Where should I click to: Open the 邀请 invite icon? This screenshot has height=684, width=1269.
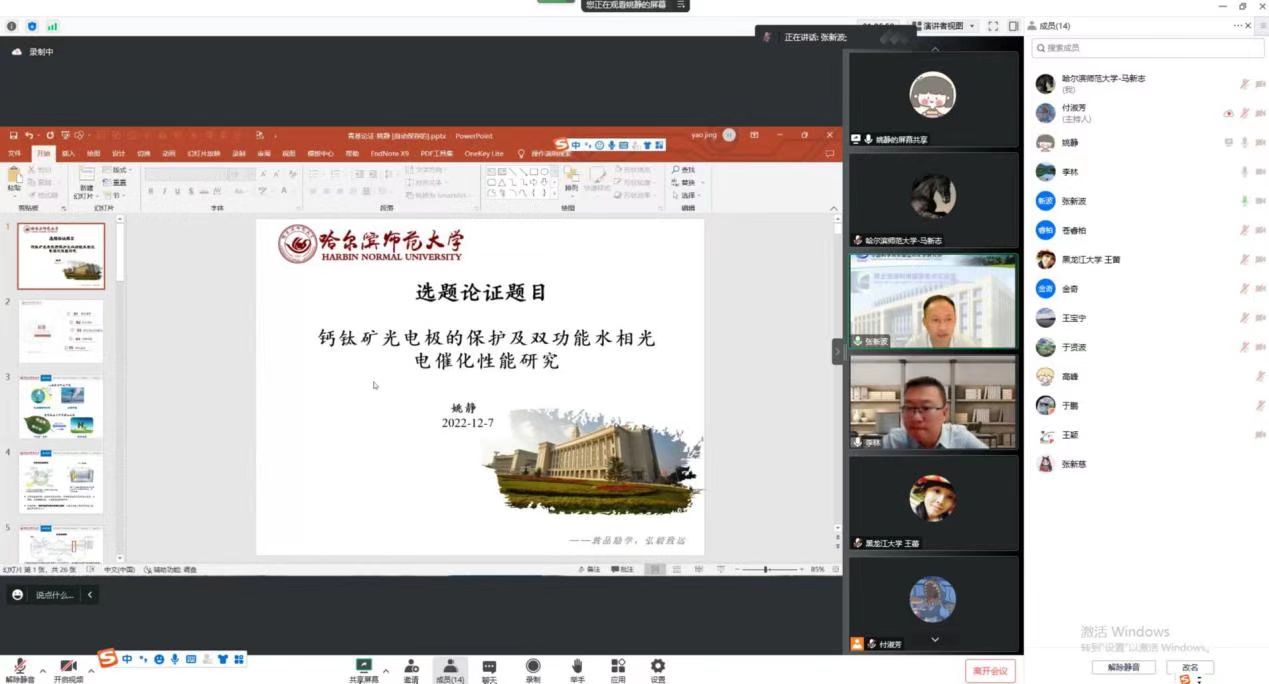[411, 666]
